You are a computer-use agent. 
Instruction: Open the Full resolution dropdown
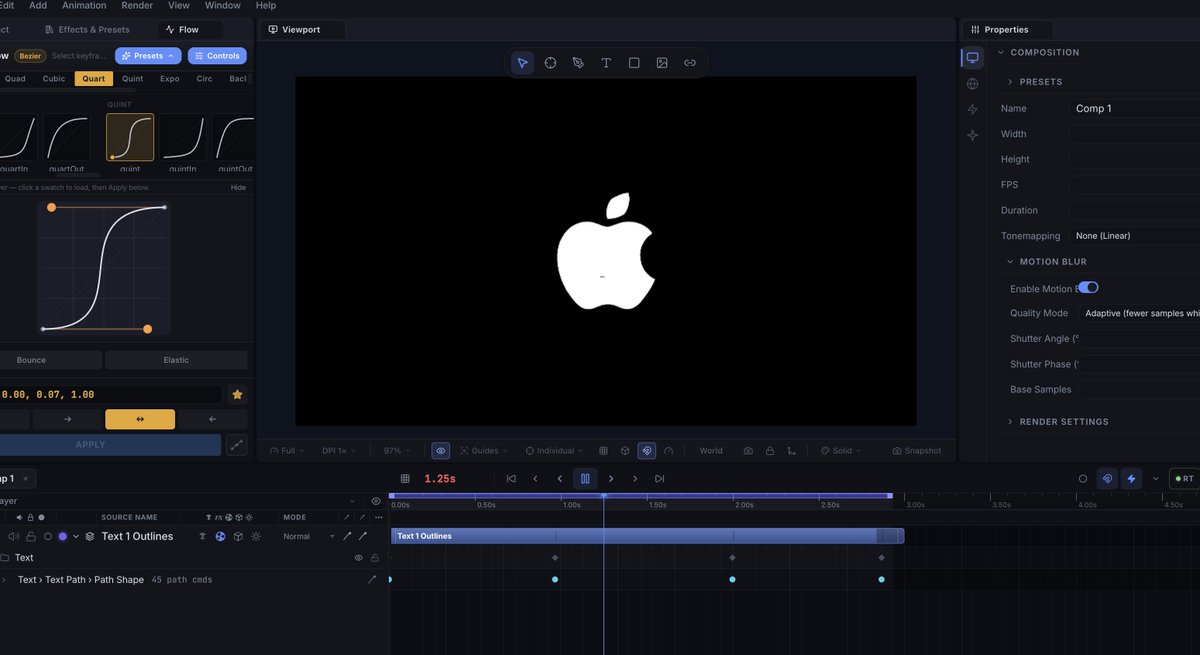[x=287, y=451]
